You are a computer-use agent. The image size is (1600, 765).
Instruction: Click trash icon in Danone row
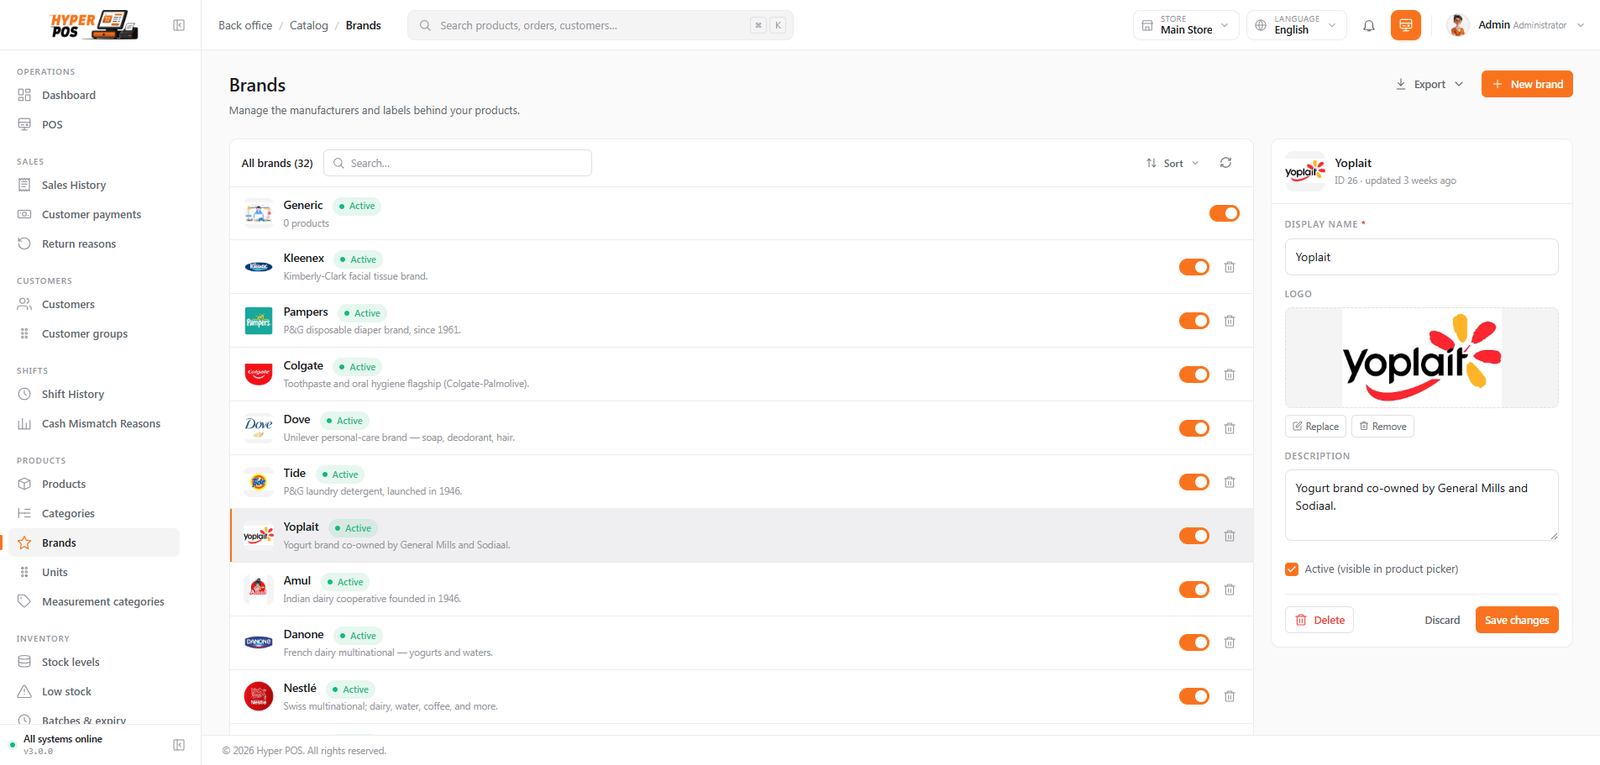coord(1229,643)
